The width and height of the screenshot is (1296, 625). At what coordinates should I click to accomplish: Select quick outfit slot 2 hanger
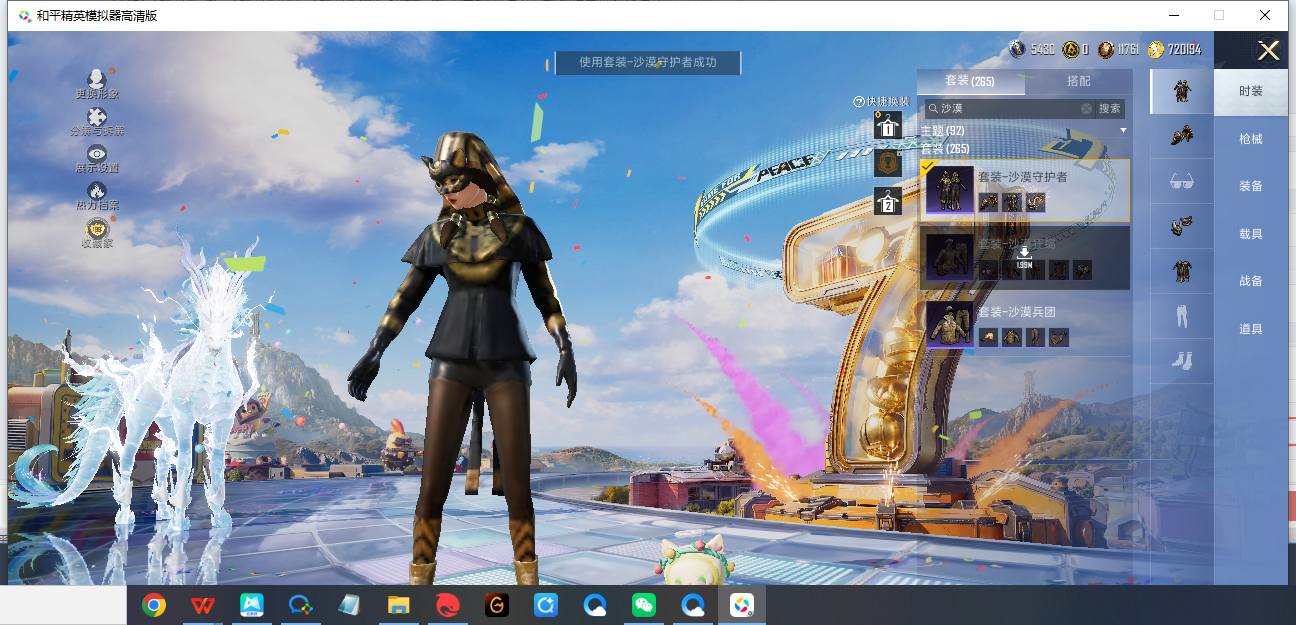coord(887,201)
